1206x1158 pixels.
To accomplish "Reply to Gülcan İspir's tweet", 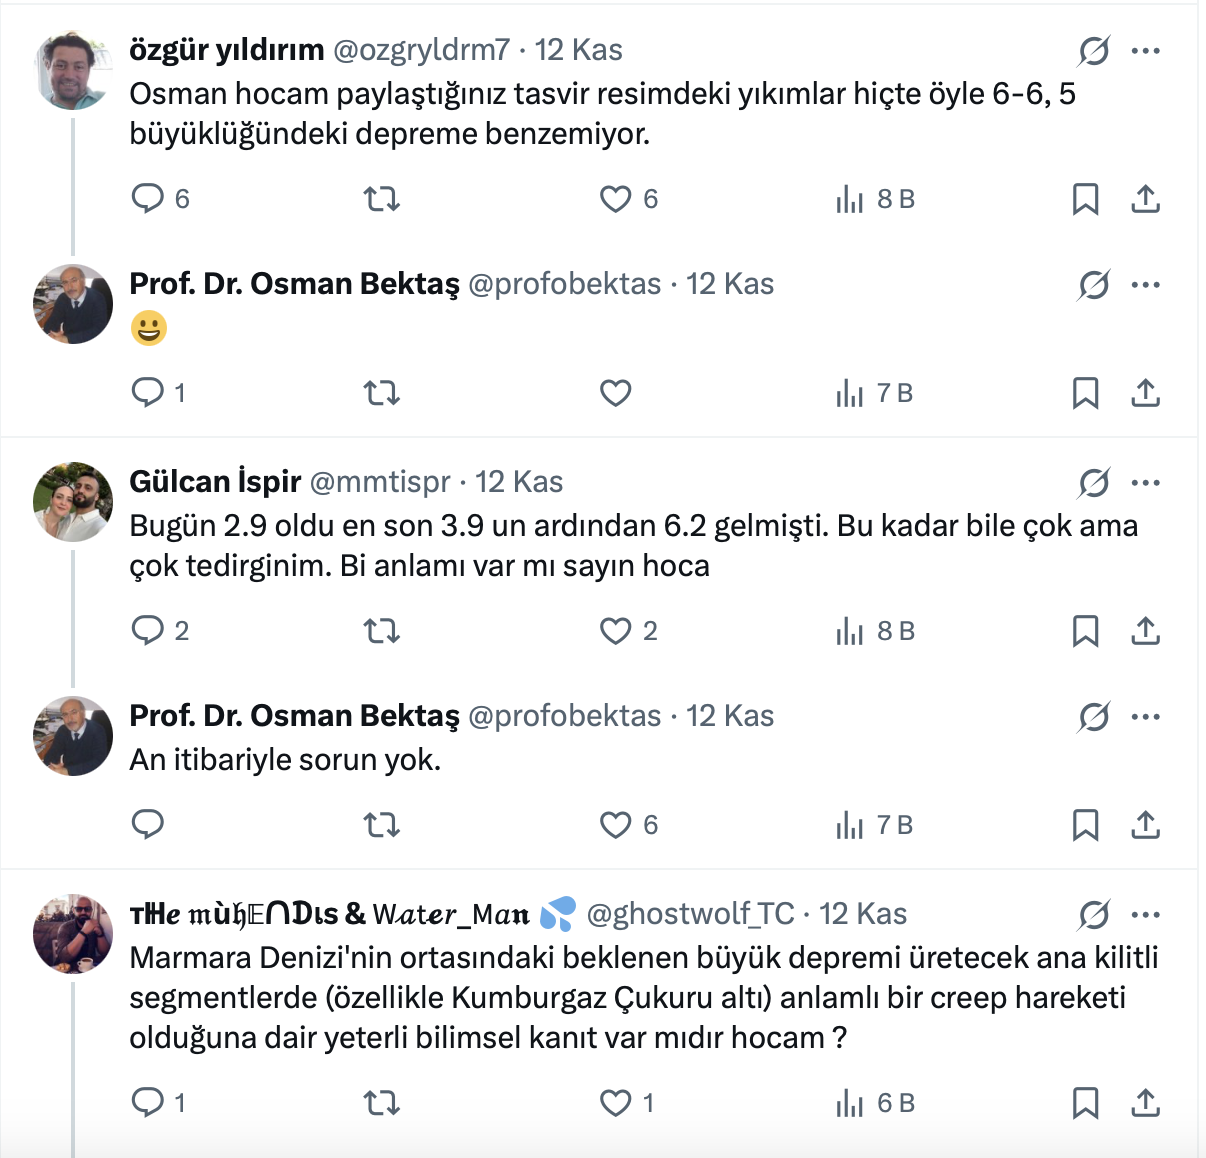I will (148, 630).
